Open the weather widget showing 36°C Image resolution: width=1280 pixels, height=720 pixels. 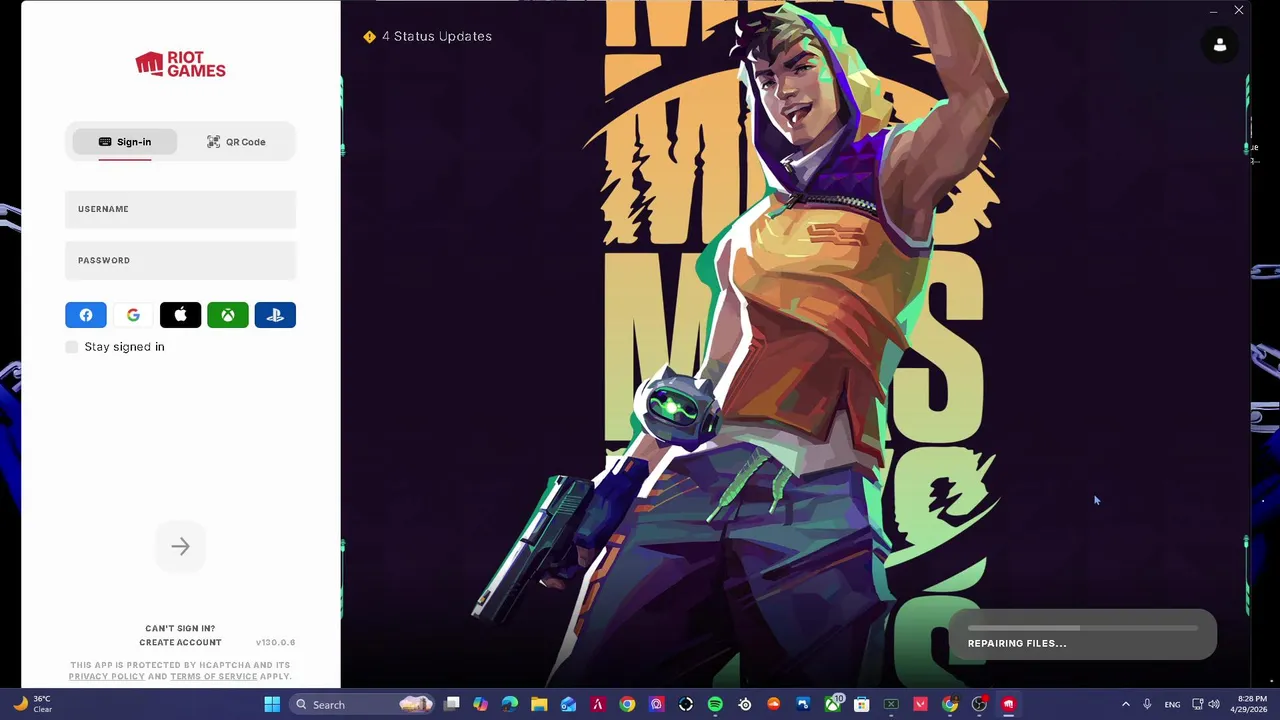(x=32, y=704)
